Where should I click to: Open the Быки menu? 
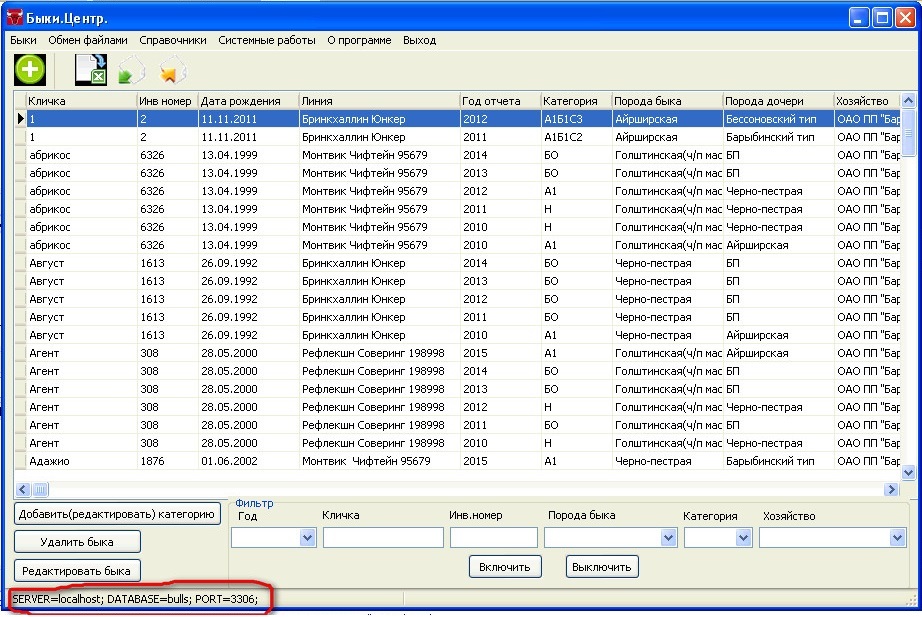(x=24, y=40)
